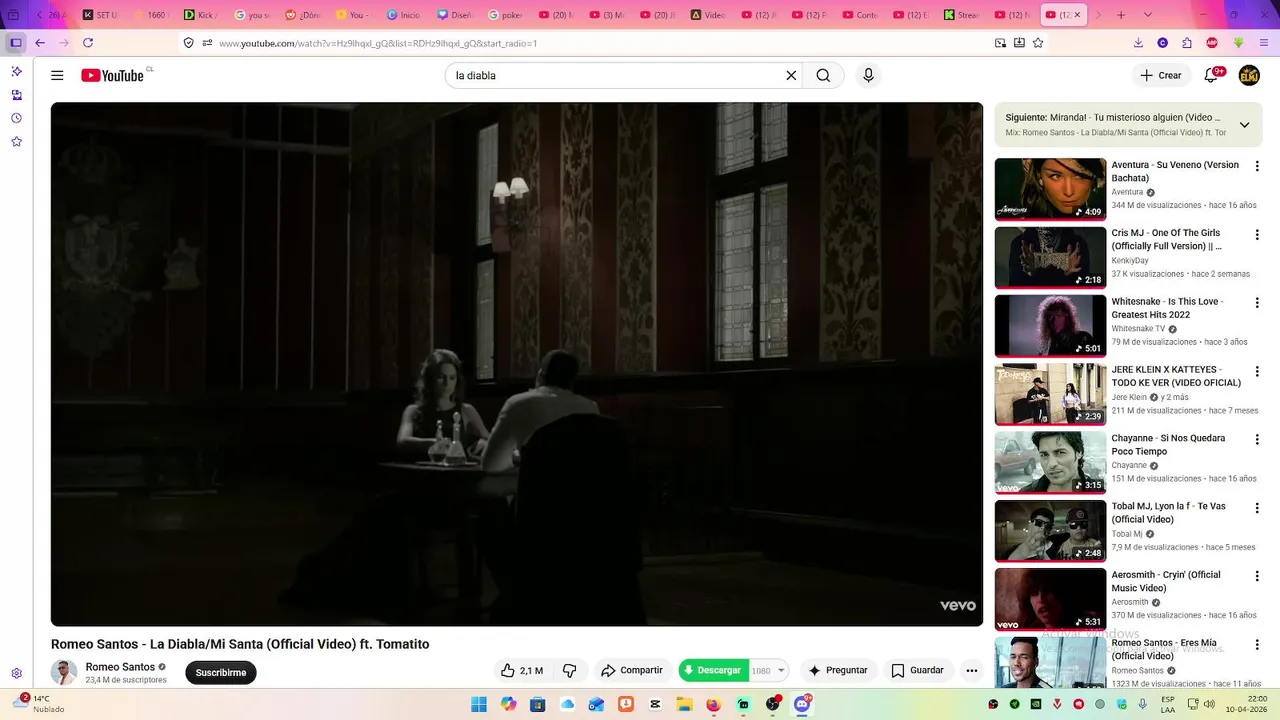Open 'Aerosmith - Cryin' (Official Music Video)' title
1280x720 pixels.
[1166, 581]
